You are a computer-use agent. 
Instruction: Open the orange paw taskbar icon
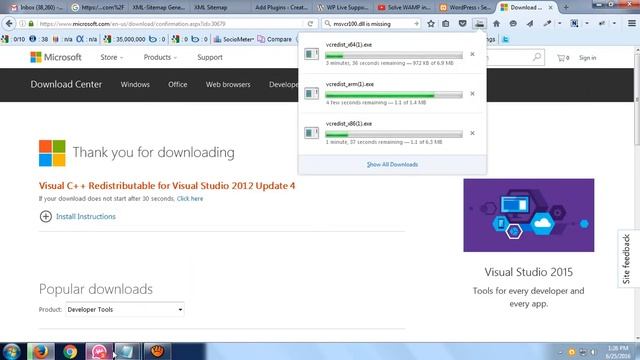point(157,351)
